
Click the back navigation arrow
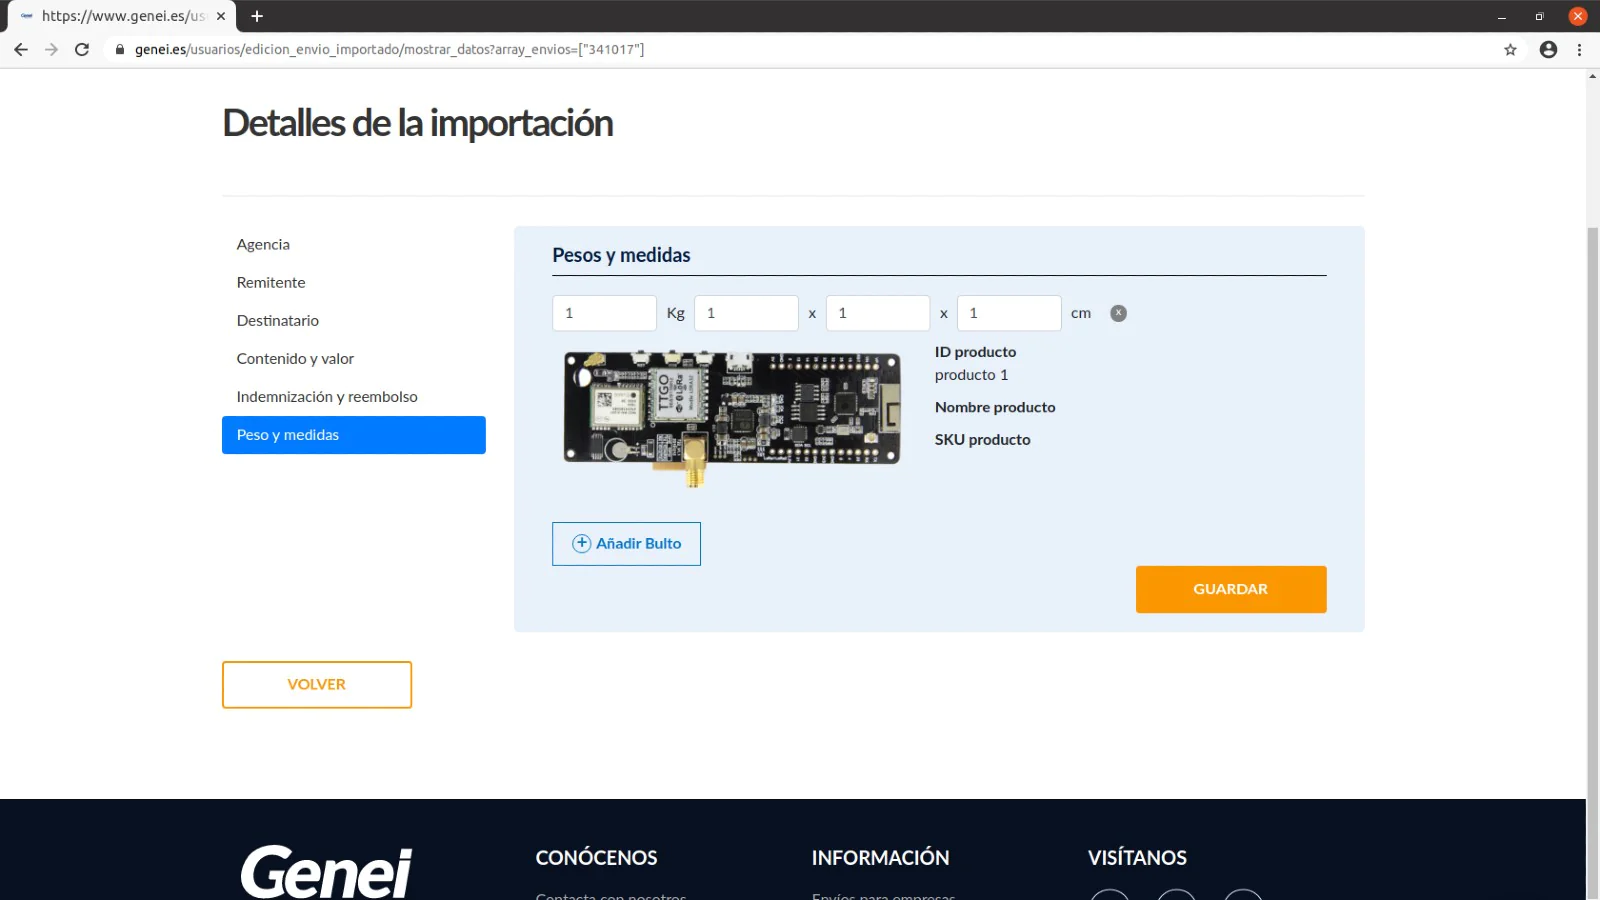(20, 49)
